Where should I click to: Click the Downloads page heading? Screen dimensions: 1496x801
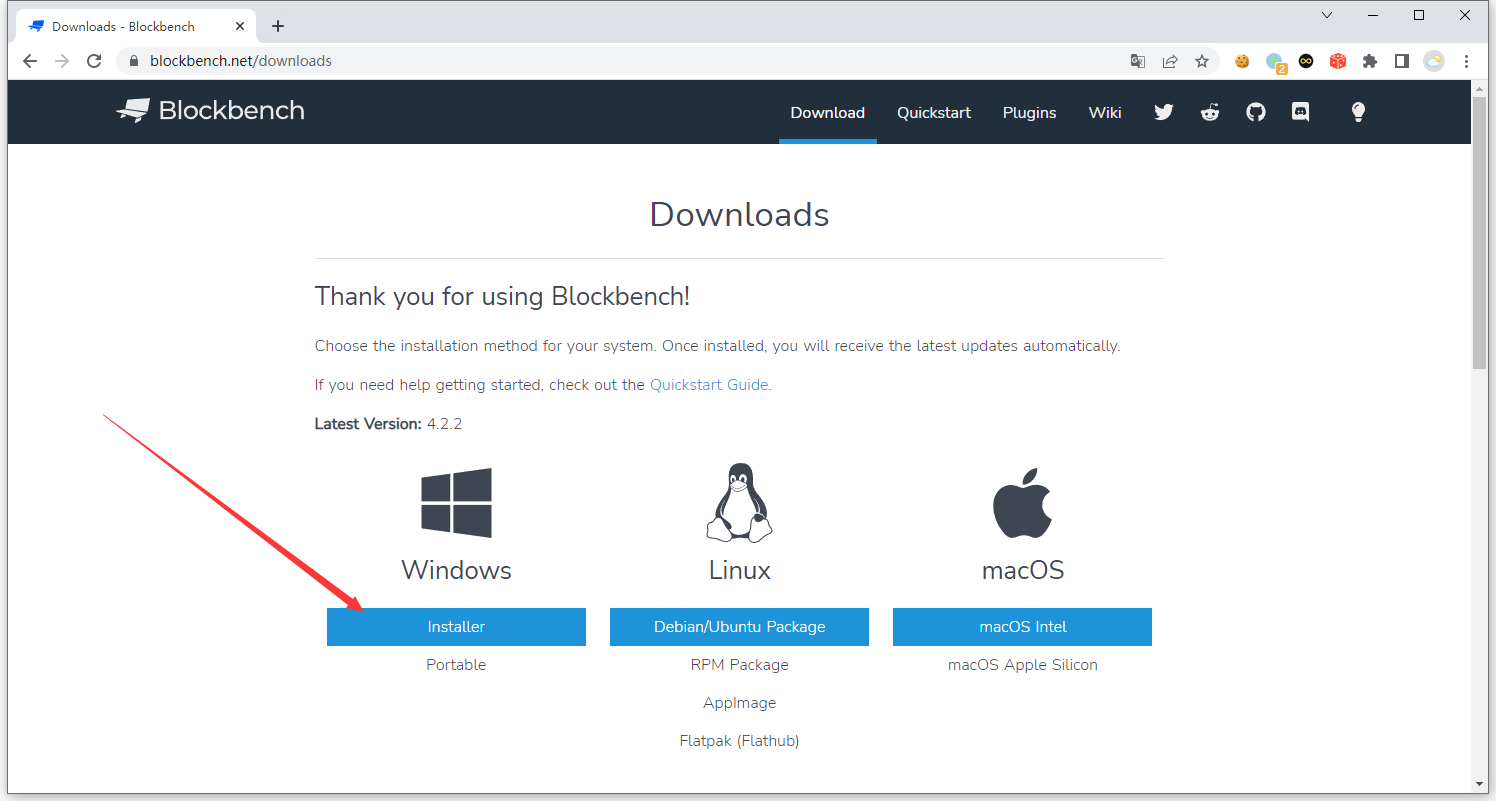click(x=739, y=214)
